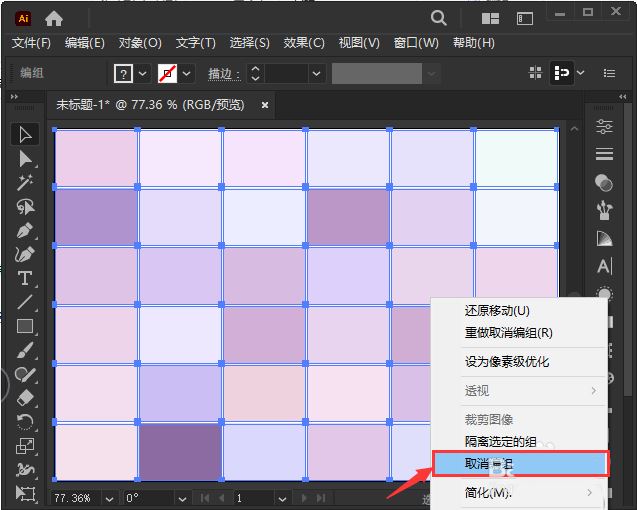Expand the align-to options arrow
The width and height of the screenshot is (637, 510).
pos(581,73)
